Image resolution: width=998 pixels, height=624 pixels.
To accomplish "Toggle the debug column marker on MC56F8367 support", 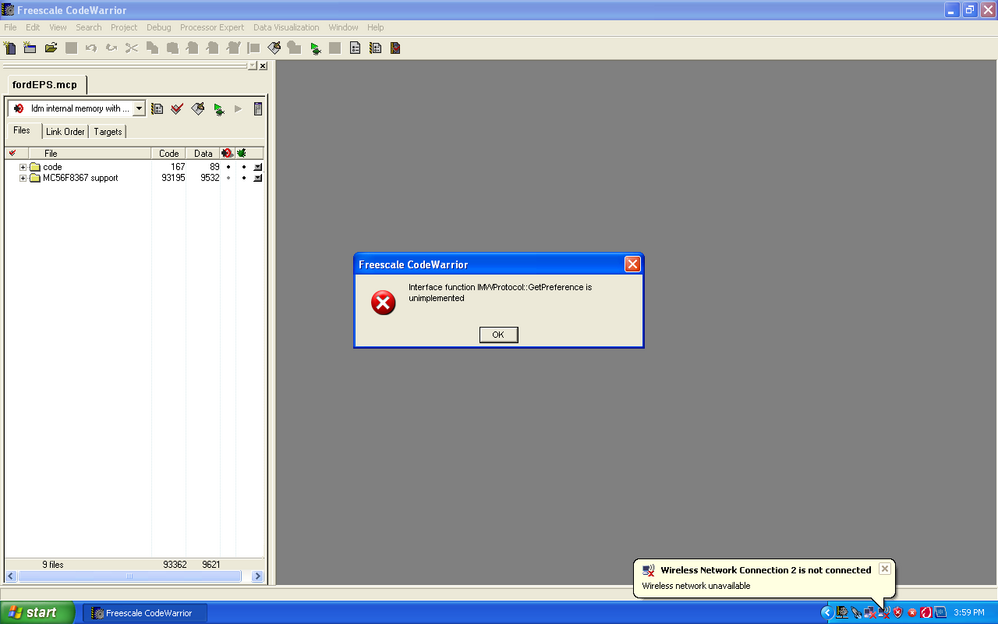I will coord(227,177).
